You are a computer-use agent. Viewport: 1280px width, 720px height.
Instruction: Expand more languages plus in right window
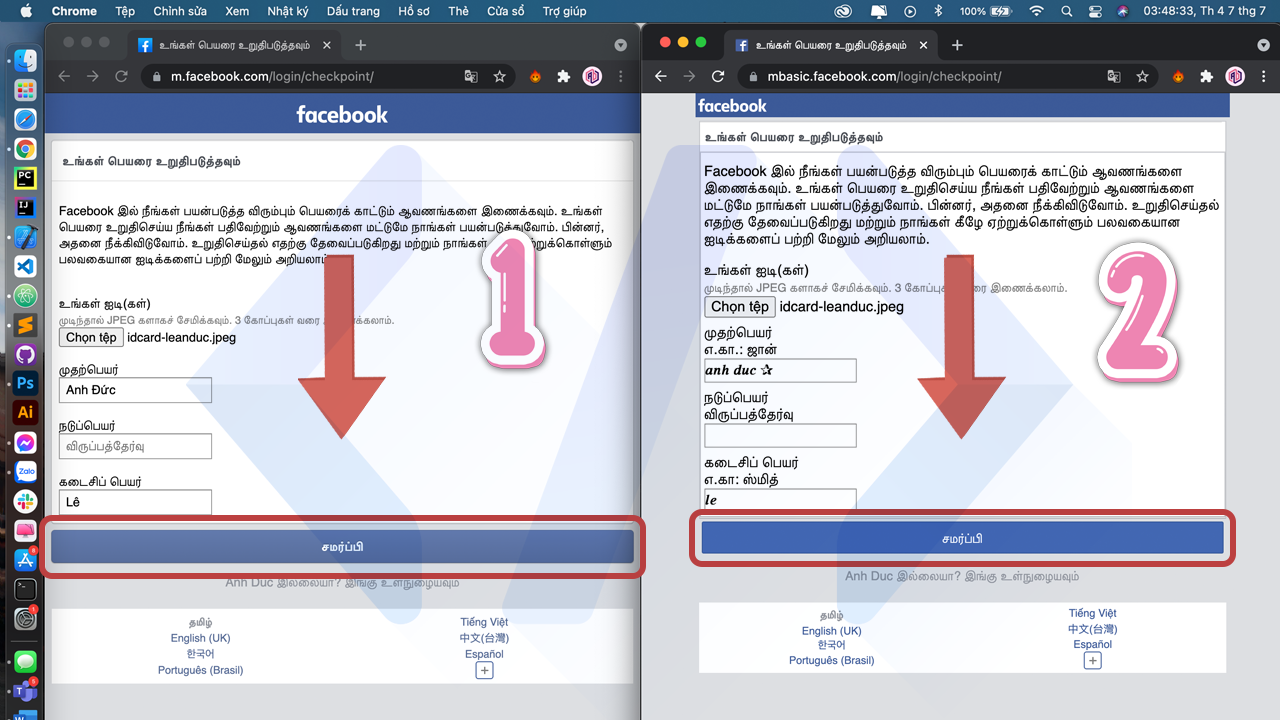coord(1092,661)
